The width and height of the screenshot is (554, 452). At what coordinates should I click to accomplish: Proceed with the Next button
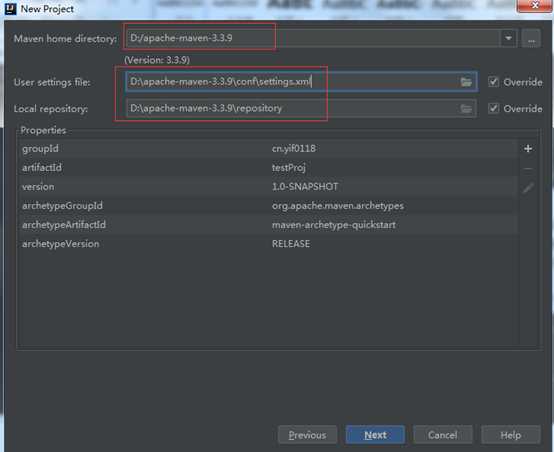375,435
